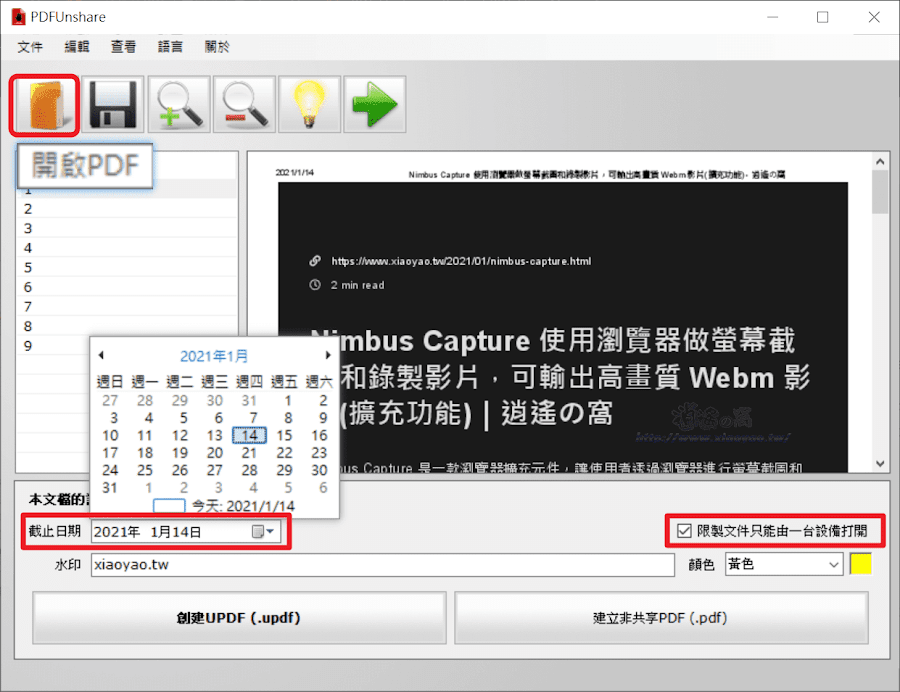
Task: Pick January 13 in the calendar
Action: tap(215, 436)
